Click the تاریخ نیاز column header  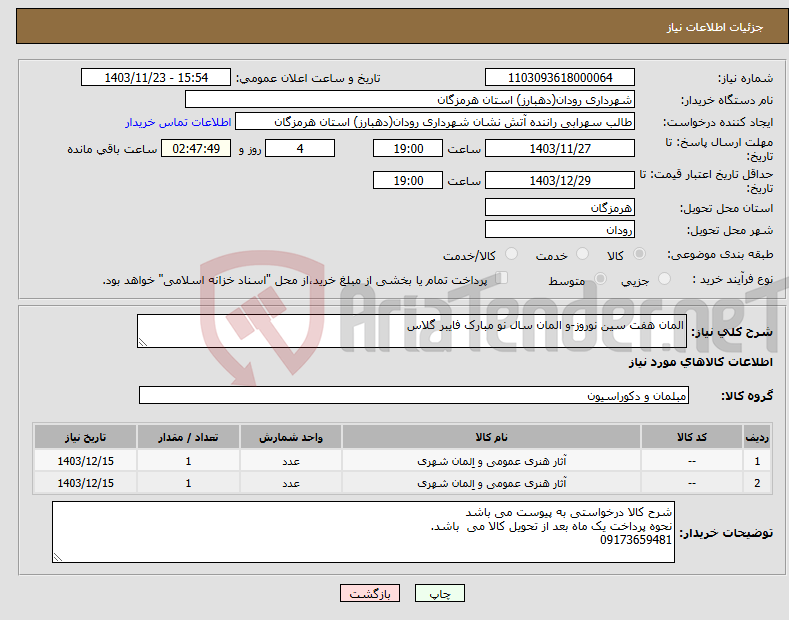[86, 437]
